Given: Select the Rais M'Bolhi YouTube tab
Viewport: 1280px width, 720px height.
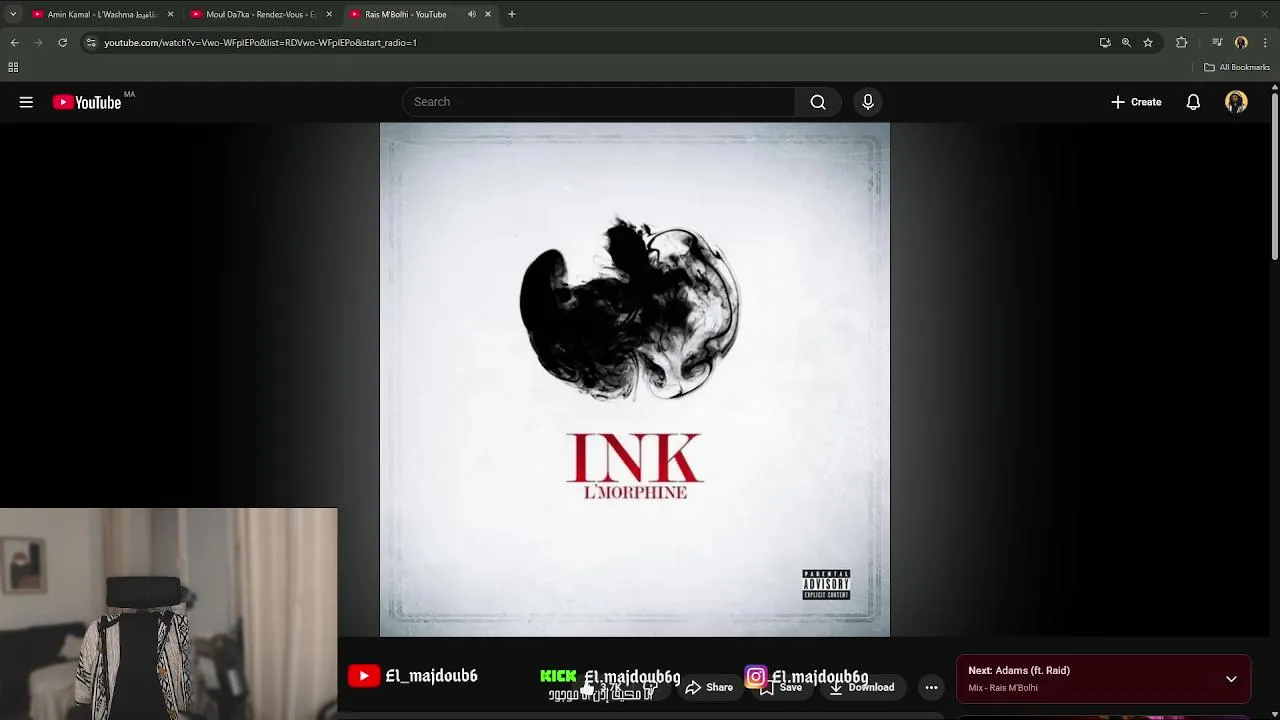Looking at the screenshot, I should tap(404, 14).
